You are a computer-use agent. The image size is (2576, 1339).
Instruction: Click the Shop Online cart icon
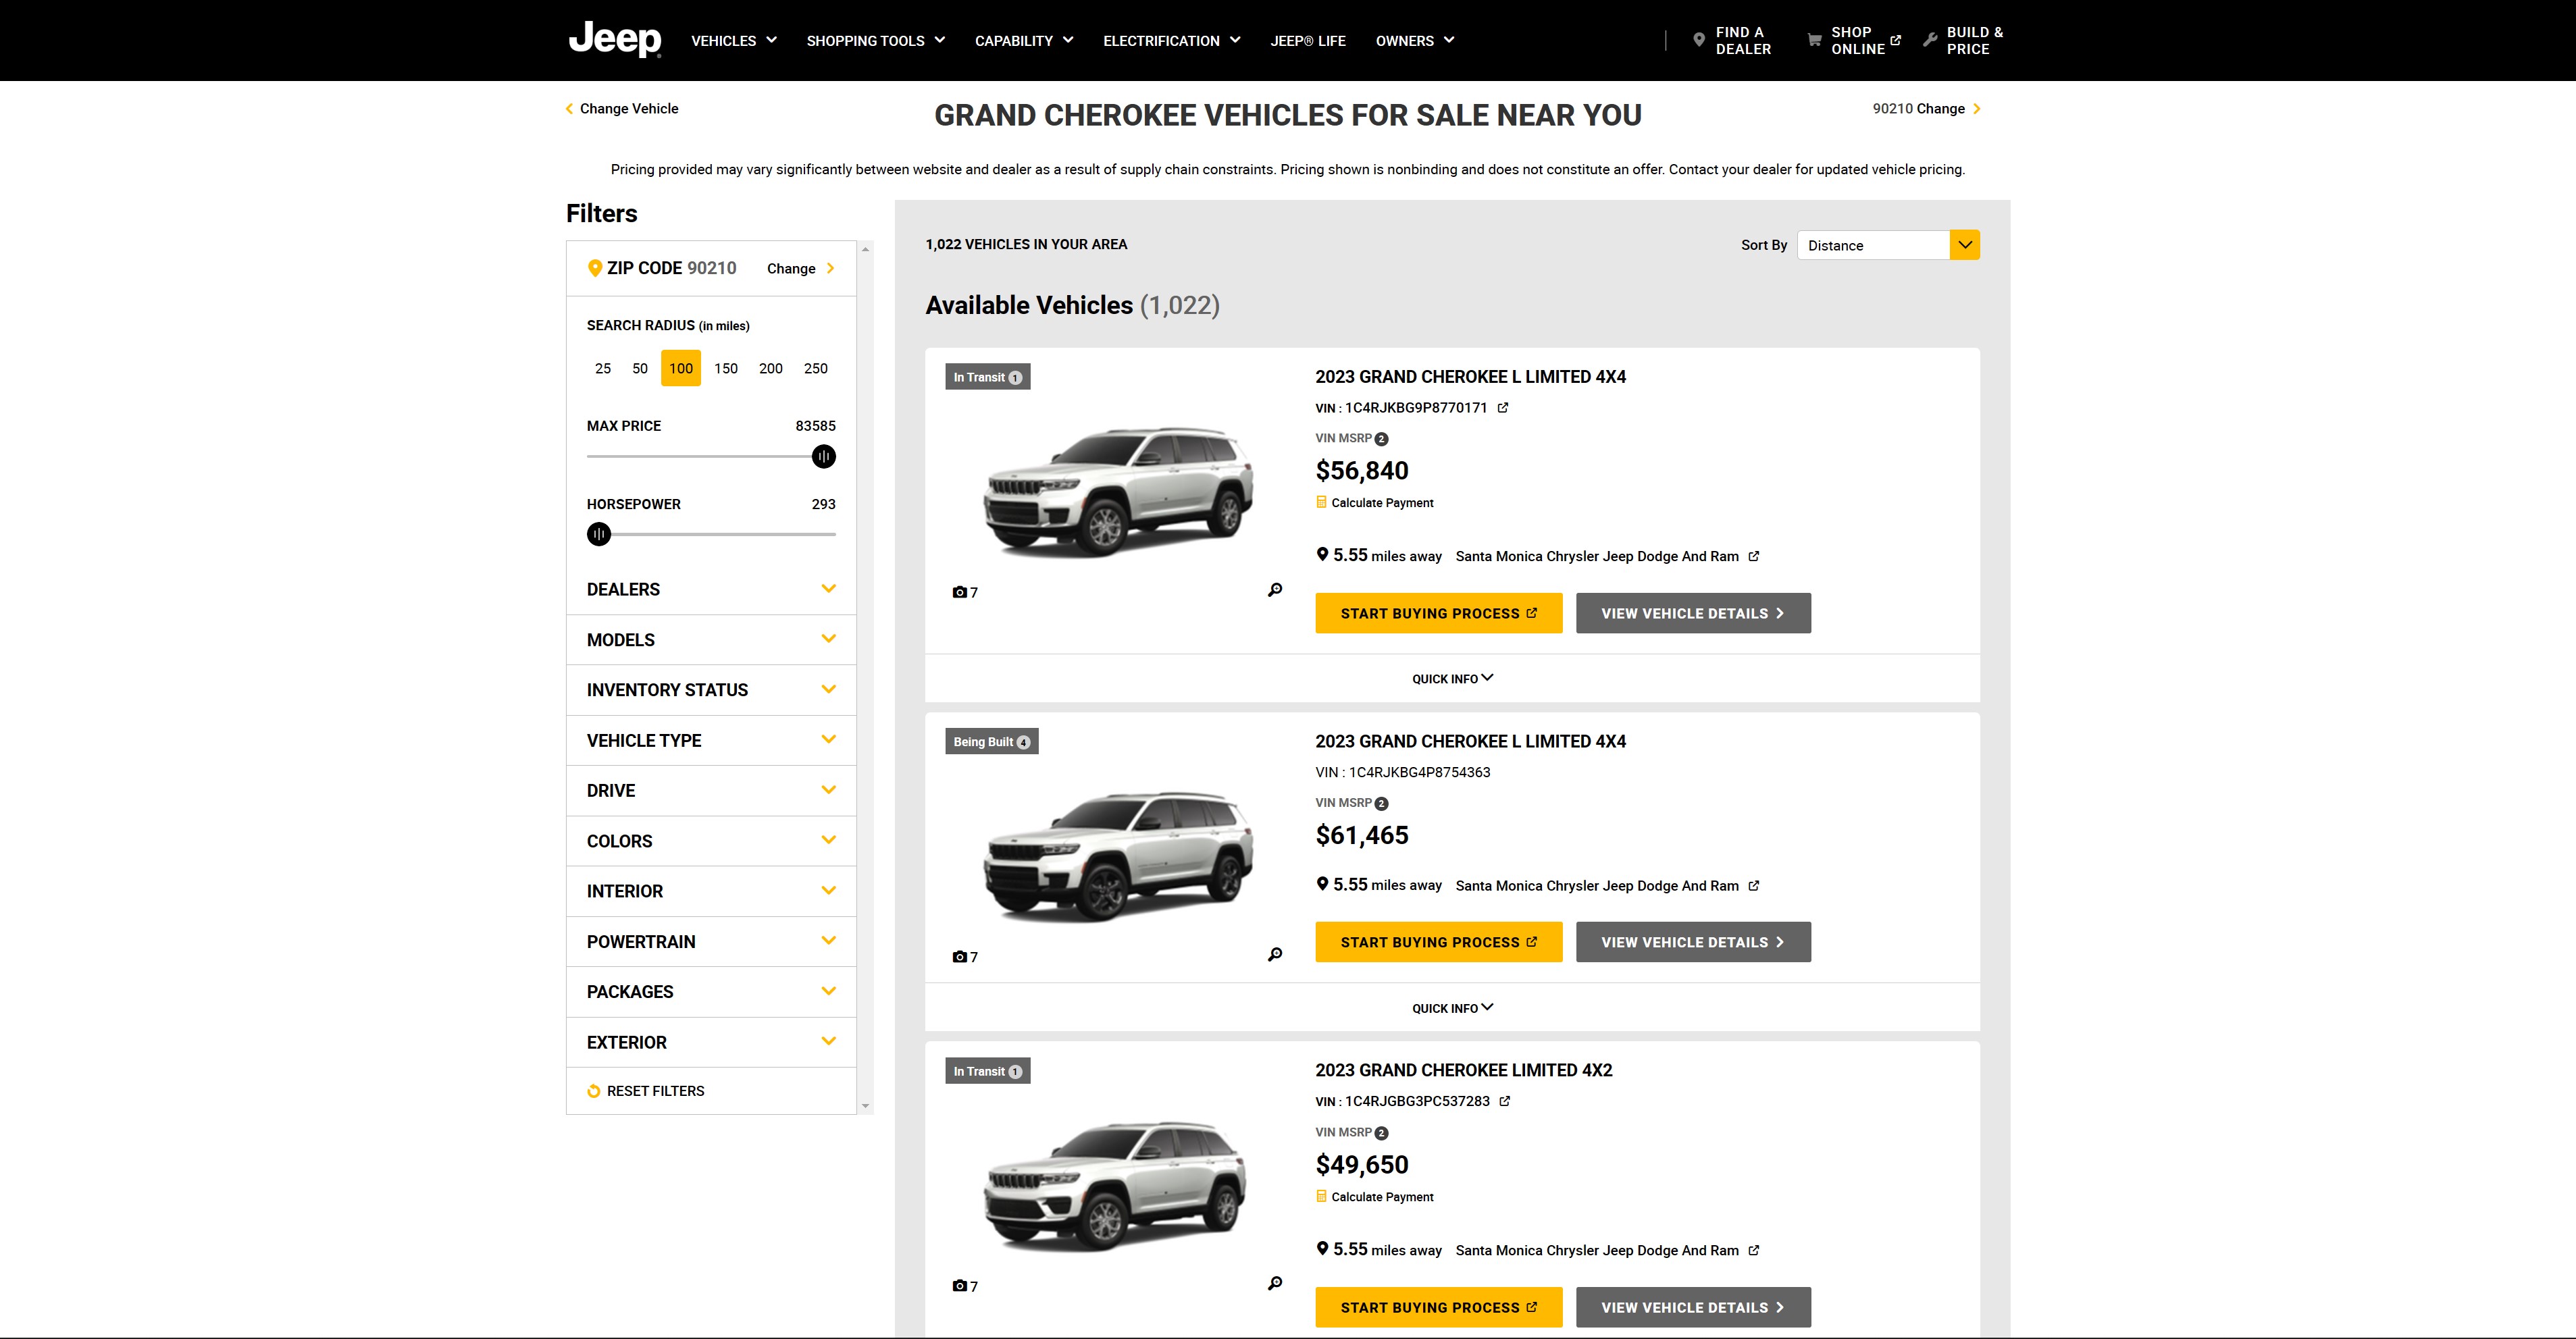pyautogui.click(x=1814, y=40)
